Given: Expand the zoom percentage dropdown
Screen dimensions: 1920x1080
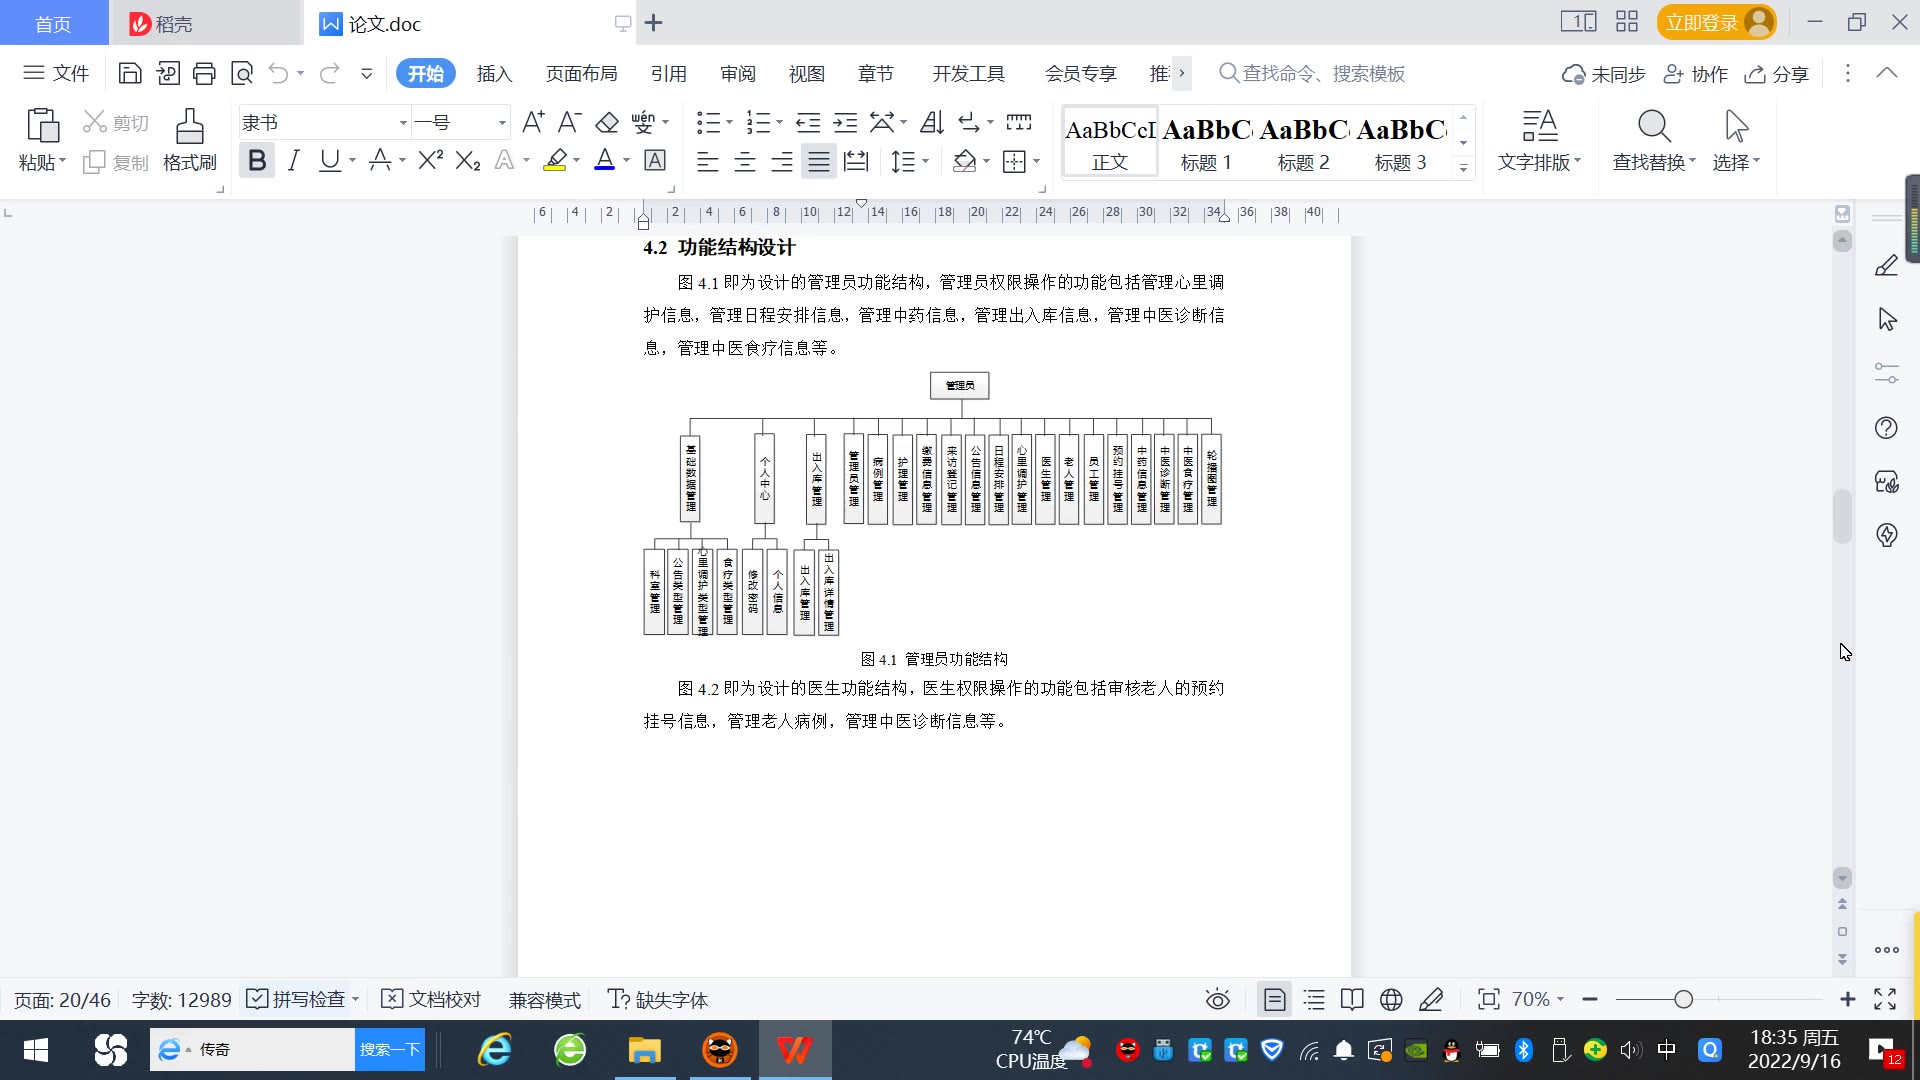Looking at the screenshot, I should (1560, 999).
